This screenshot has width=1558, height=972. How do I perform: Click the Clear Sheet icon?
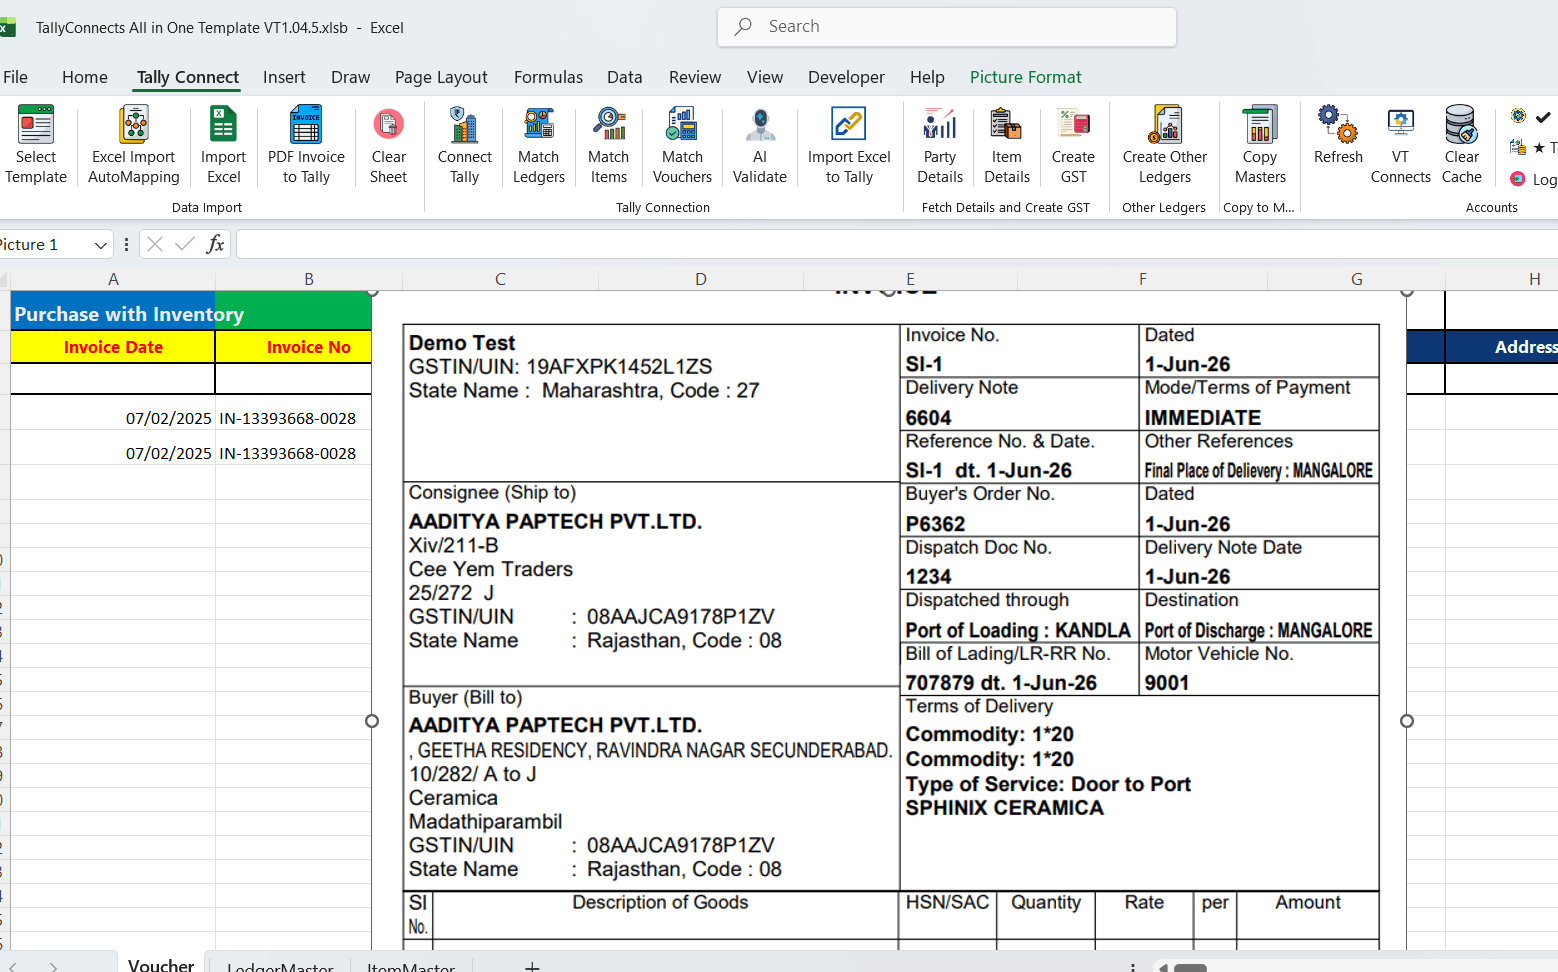click(x=388, y=124)
